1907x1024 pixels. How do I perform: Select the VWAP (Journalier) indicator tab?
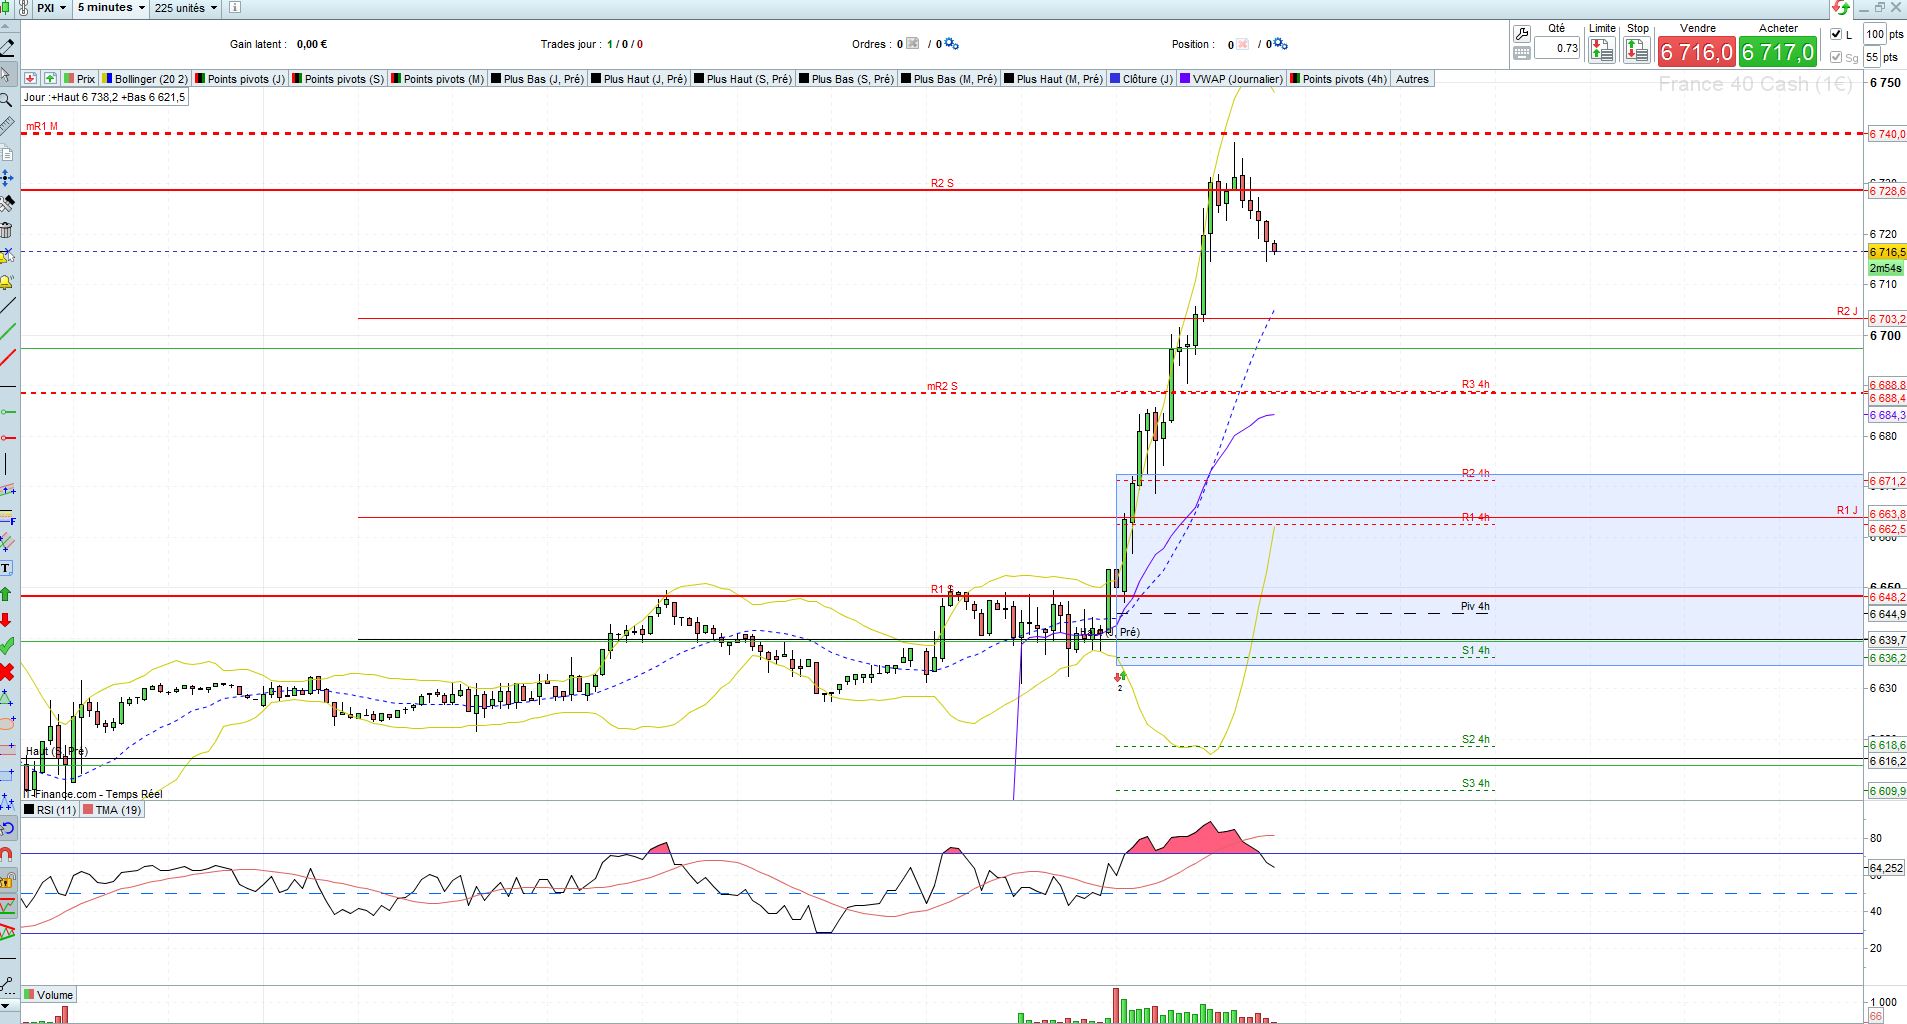coord(1231,79)
